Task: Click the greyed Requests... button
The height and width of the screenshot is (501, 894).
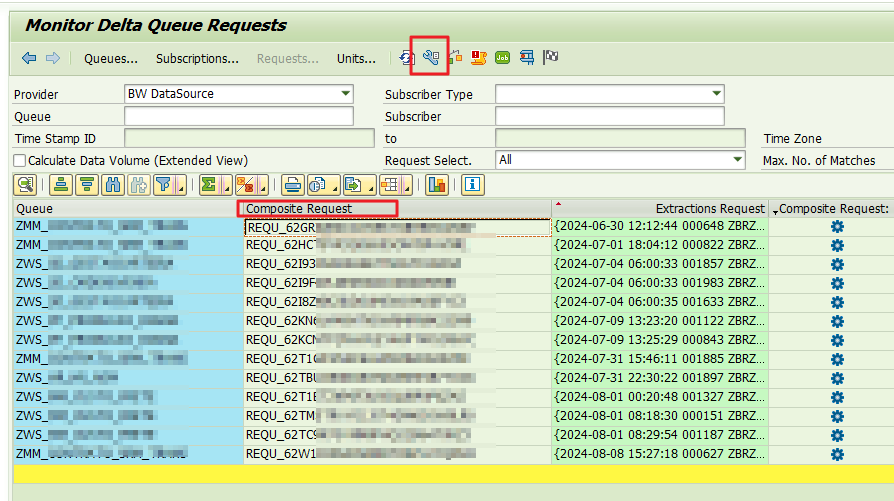Action: pyautogui.click(x=287, y=59)
